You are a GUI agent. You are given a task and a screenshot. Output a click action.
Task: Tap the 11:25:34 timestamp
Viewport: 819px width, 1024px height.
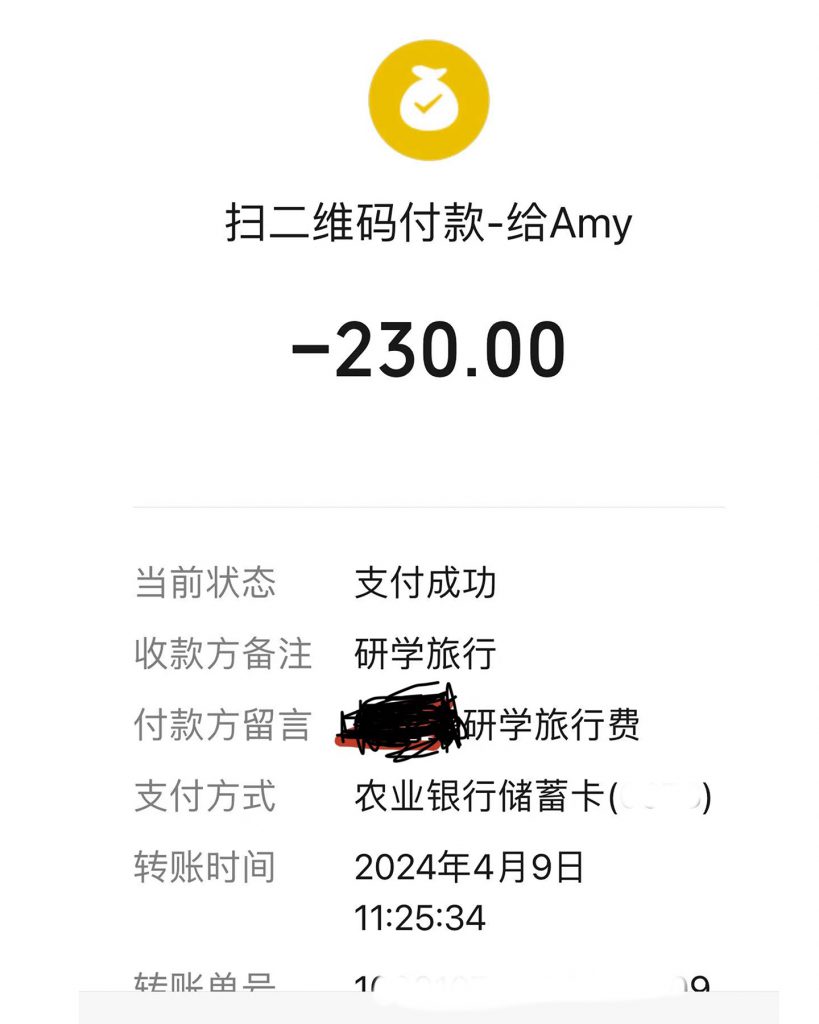pyautogui.click(x=420, y=918)
